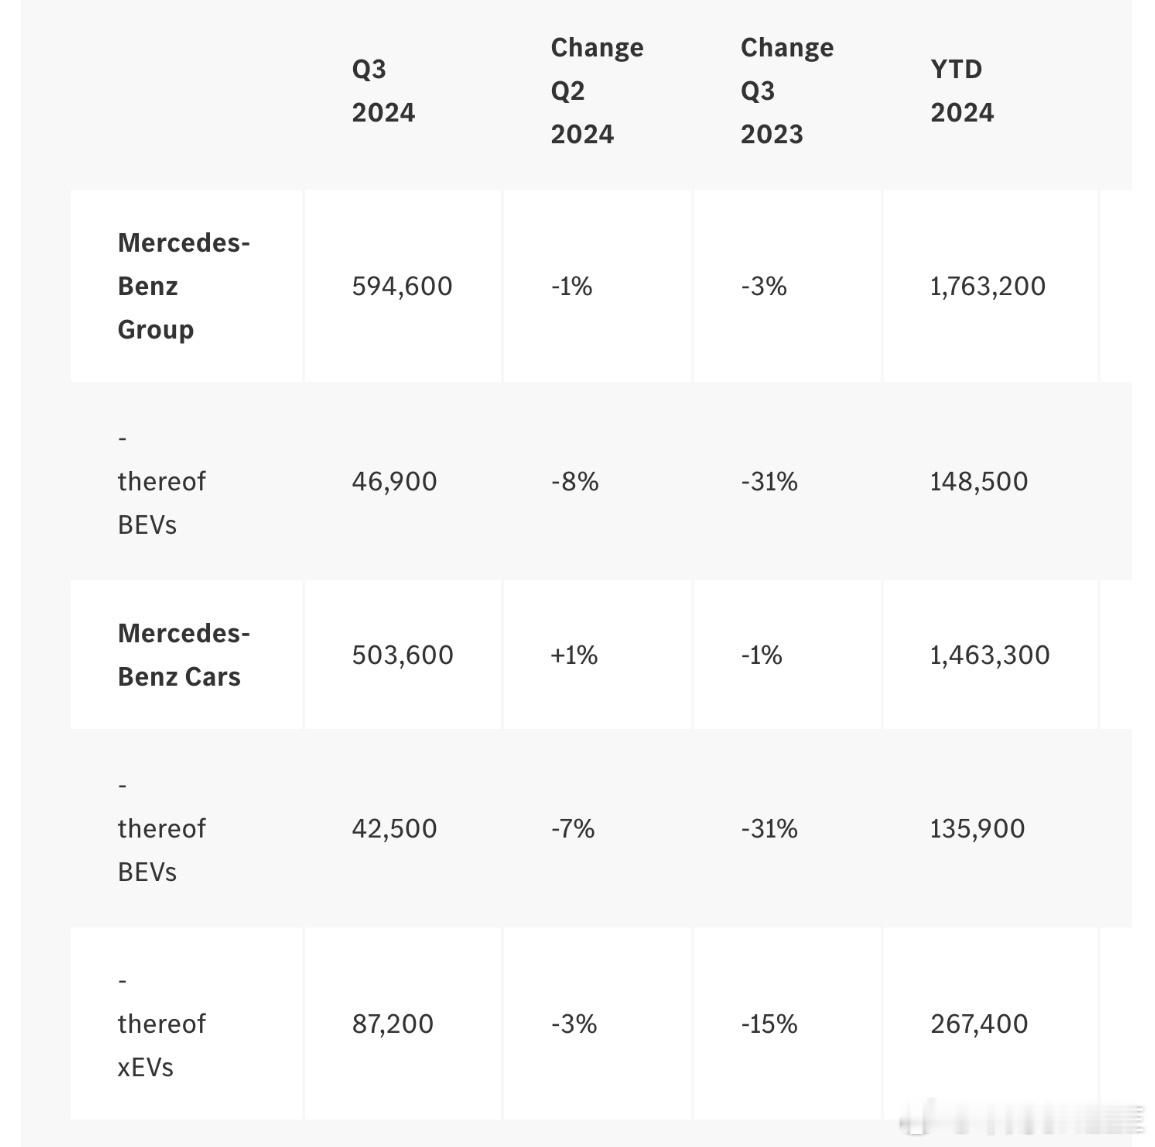This screenshot has width=1155, height=1147.
Task: Select the 267,400 YTD value
Action: tap(978, 1024)
